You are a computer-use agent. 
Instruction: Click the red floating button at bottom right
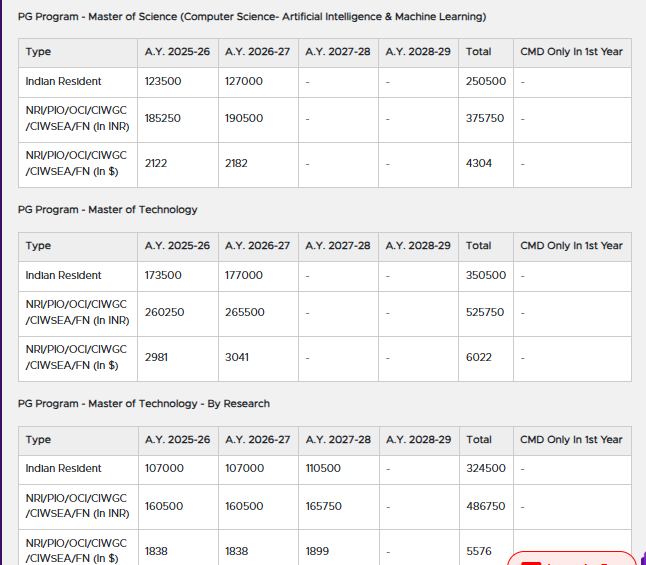coord(571,558)
